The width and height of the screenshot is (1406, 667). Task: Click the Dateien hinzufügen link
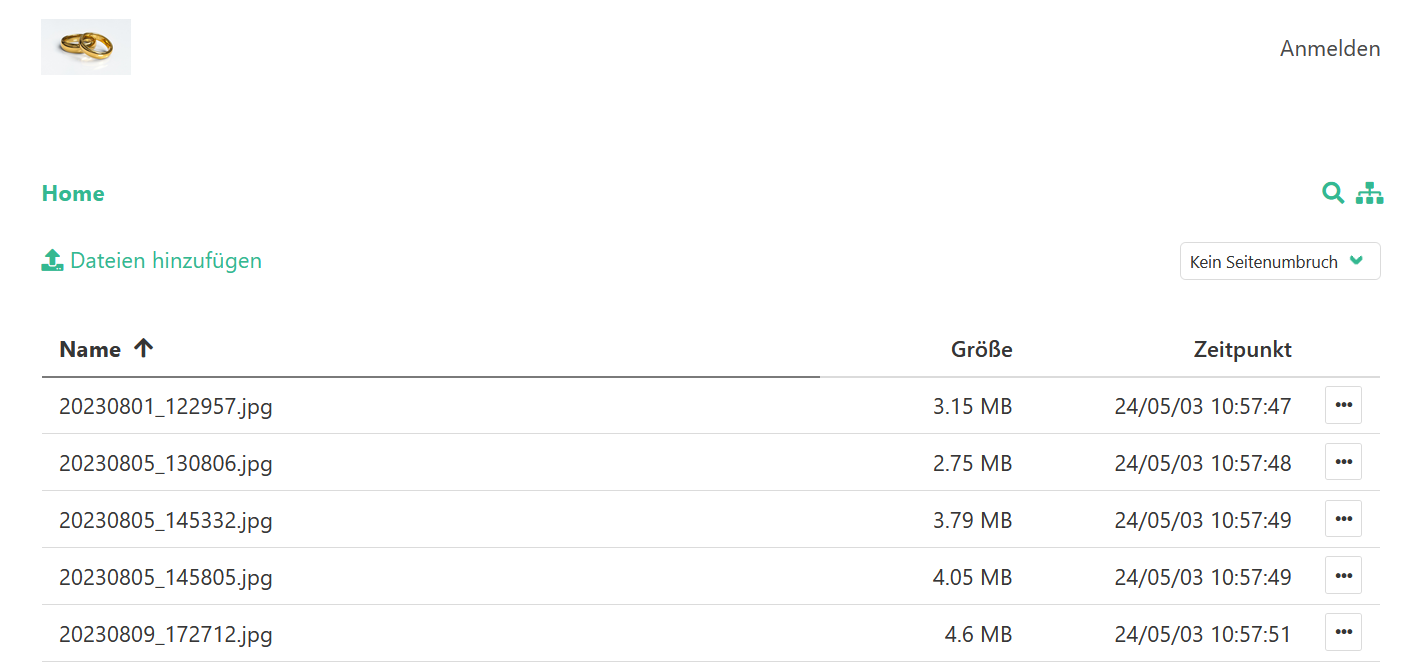click(165, 260)
